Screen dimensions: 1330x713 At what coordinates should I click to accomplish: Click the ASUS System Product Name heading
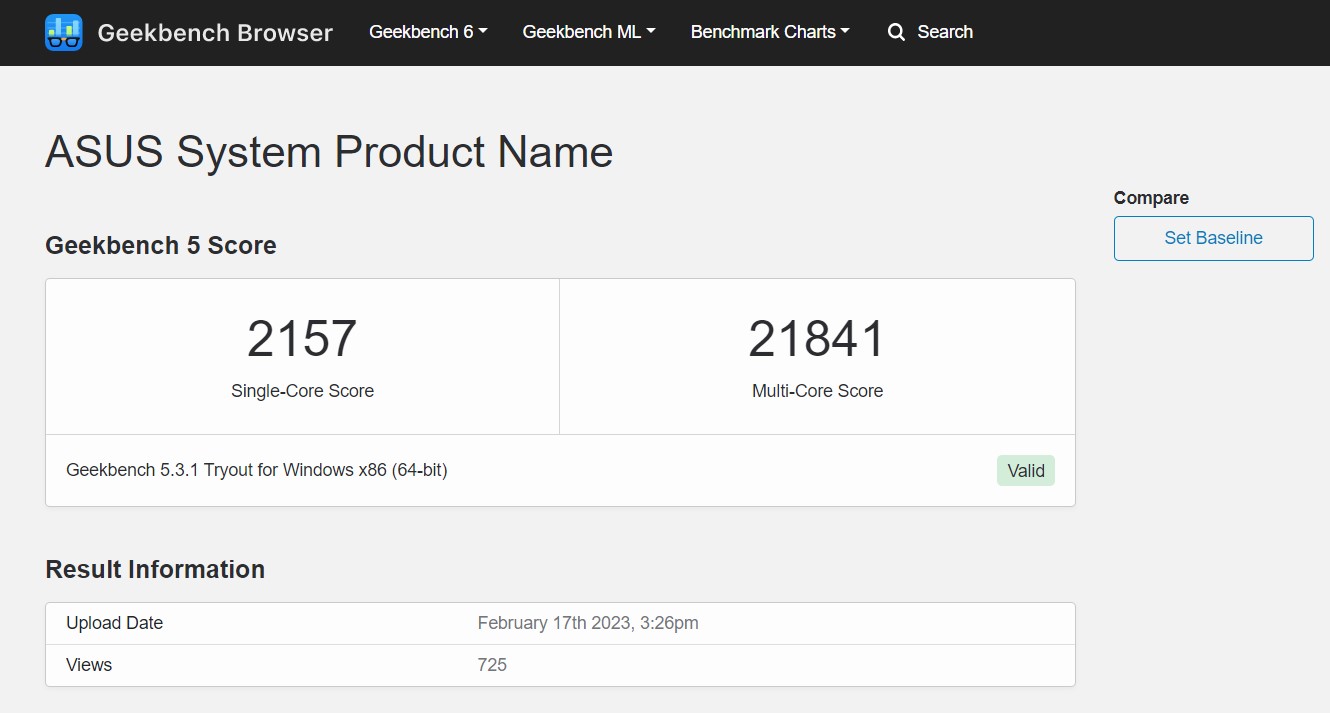329,152
